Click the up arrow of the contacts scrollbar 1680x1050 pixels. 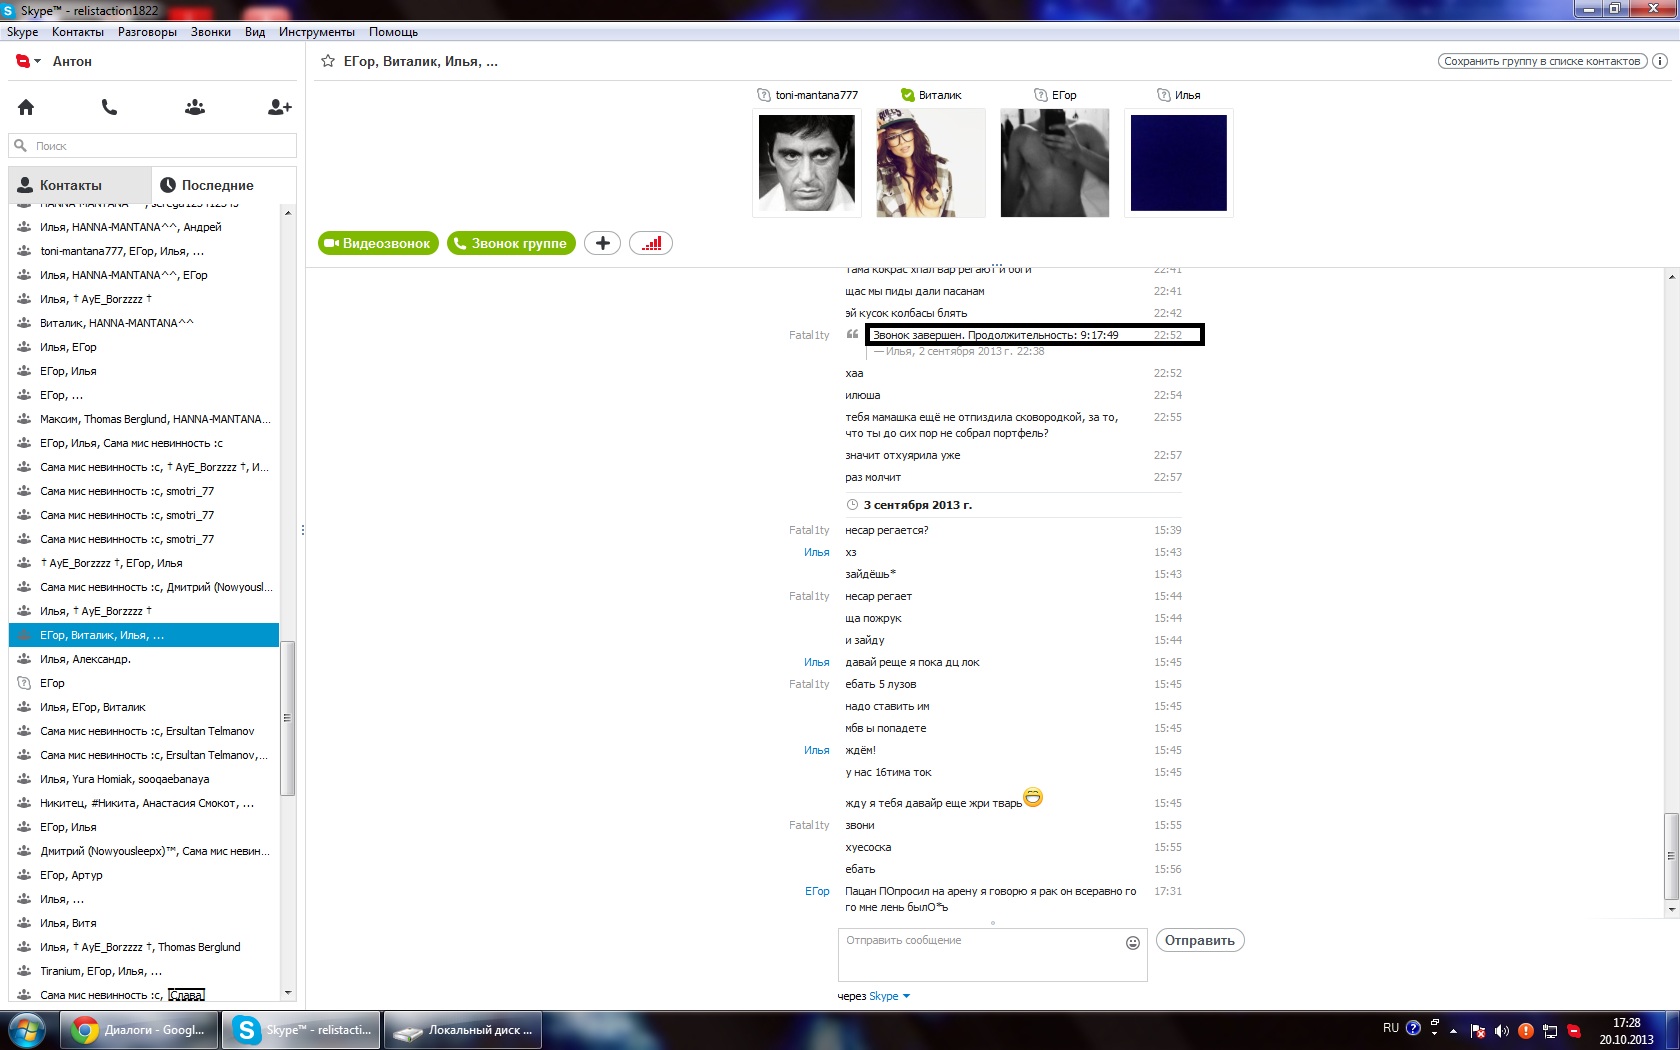[288, 213]
